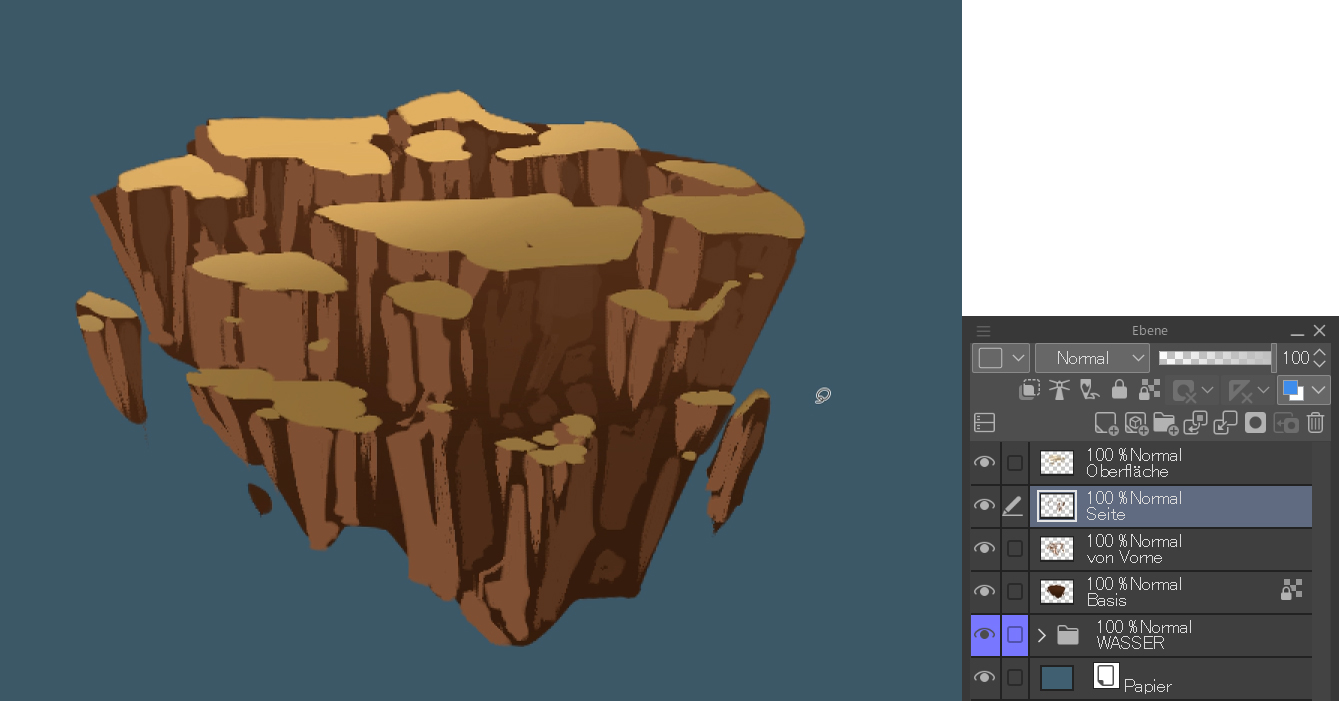Image resolution: width=1339 pixels, height=701 pixels.
Task: Hide the Oberfläche layer
Action: click(x=985, y=463)
